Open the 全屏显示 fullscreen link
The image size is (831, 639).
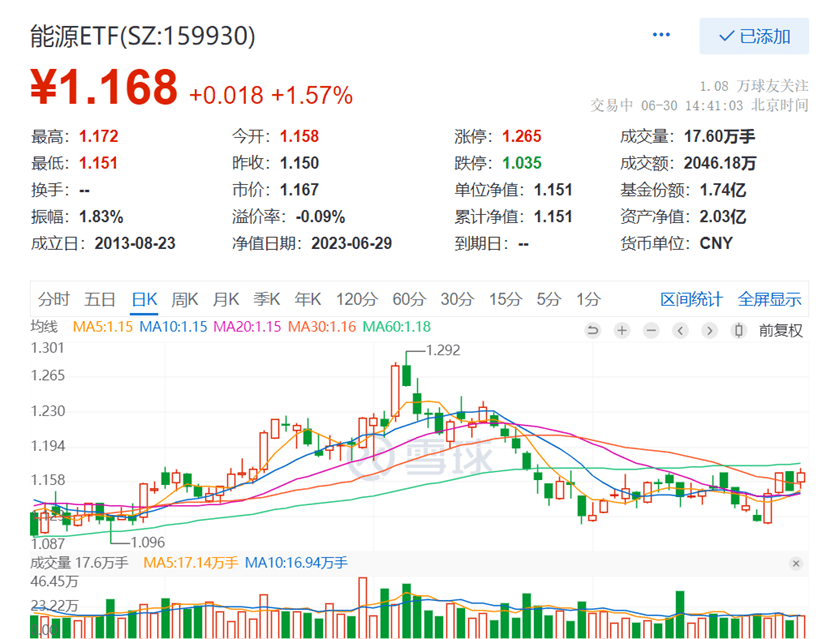[x=770, y=299]
